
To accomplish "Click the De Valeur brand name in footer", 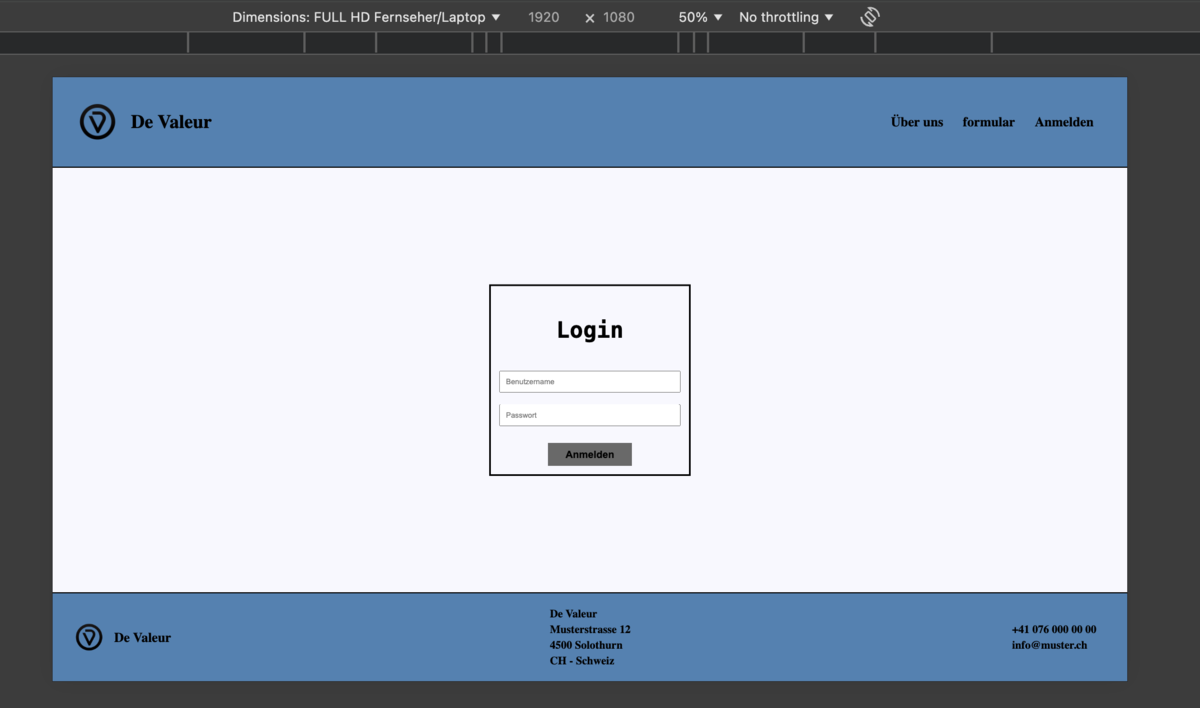I will [142, 638].
